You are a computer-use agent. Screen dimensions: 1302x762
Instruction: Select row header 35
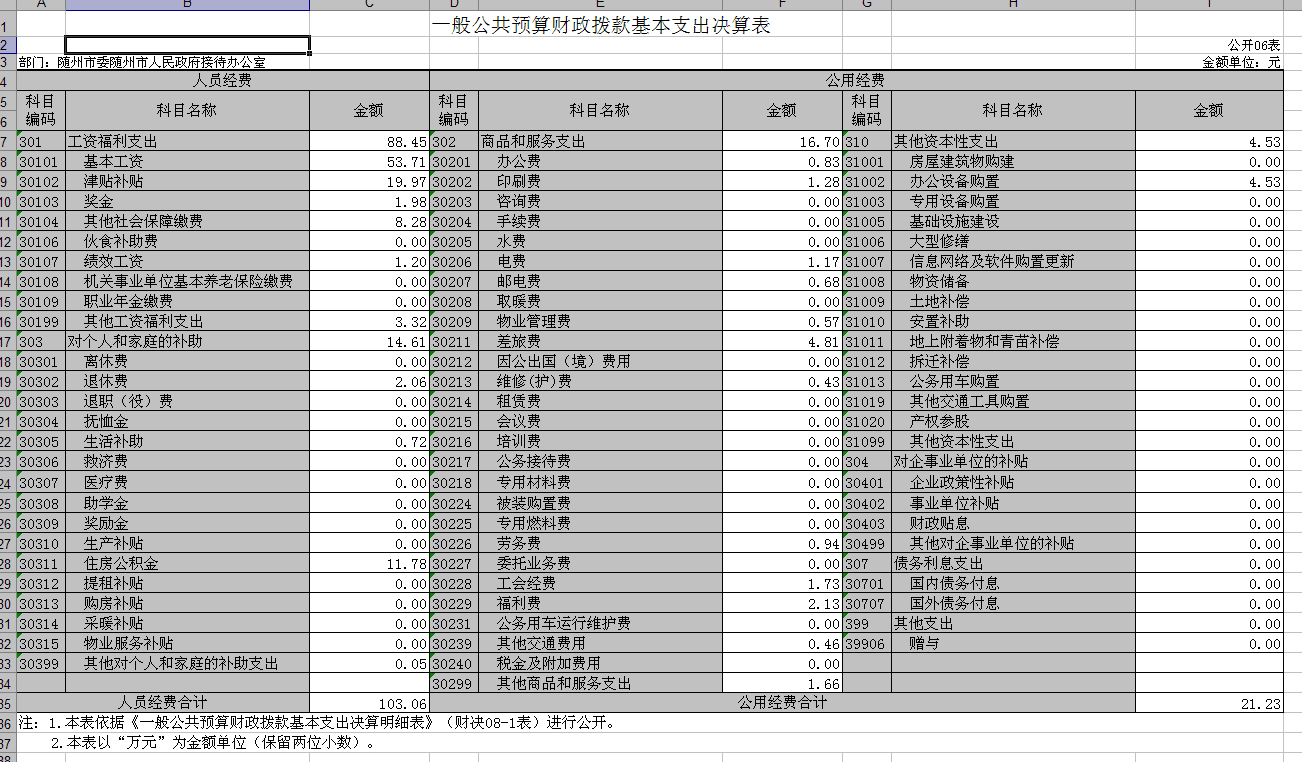point(7,702)
